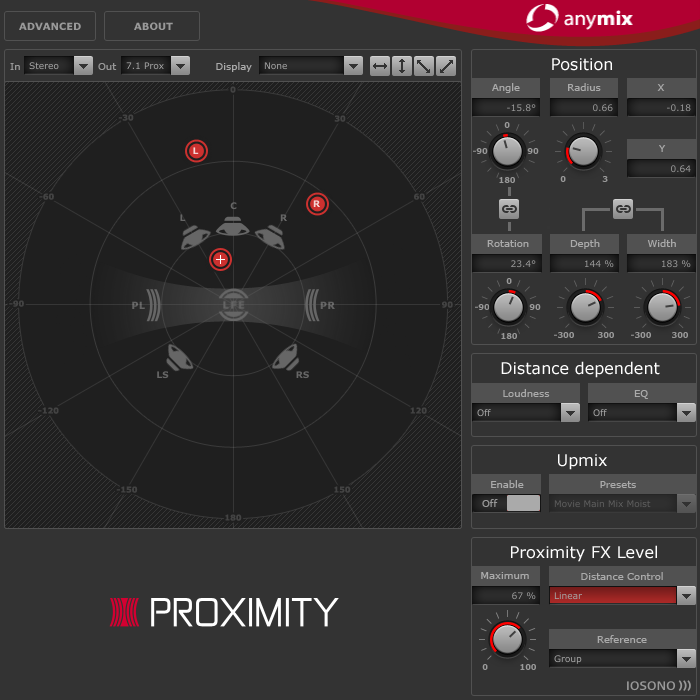
Task: Click the Y value field
Action: [x=661, y=169]
